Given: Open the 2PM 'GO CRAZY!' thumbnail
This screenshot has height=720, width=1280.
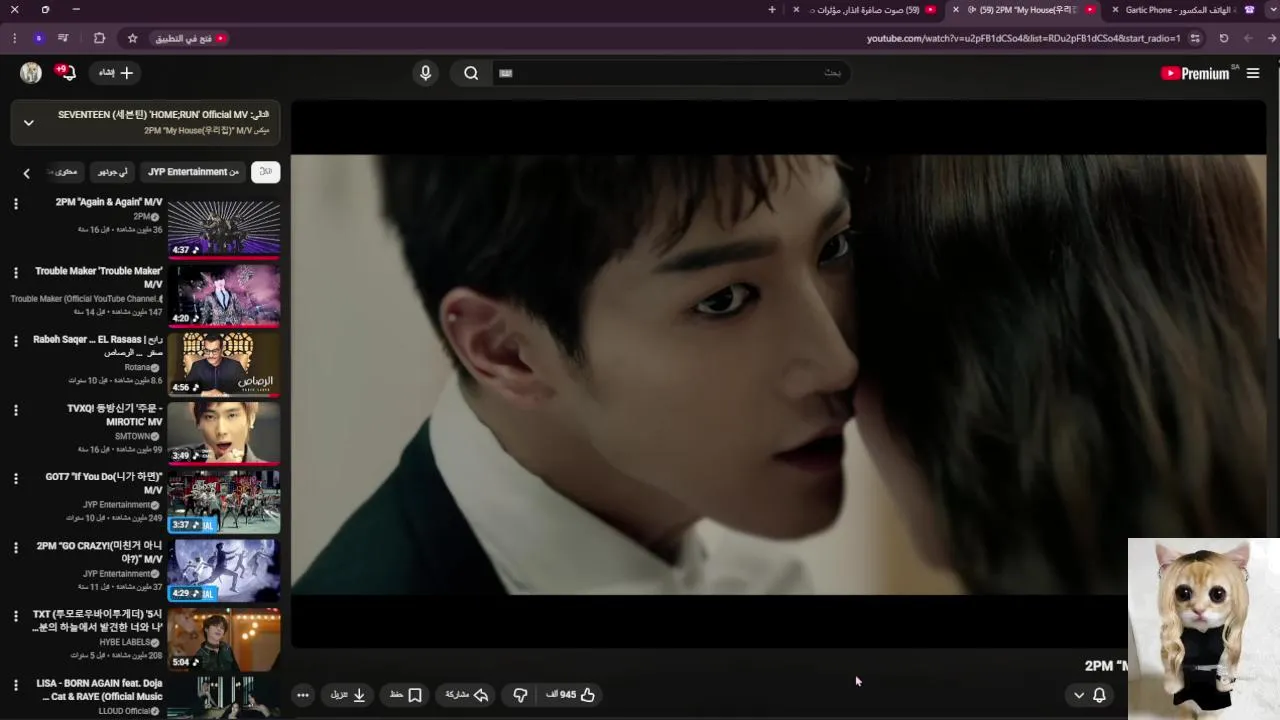Looking at the screenshot, I should 224,571.
